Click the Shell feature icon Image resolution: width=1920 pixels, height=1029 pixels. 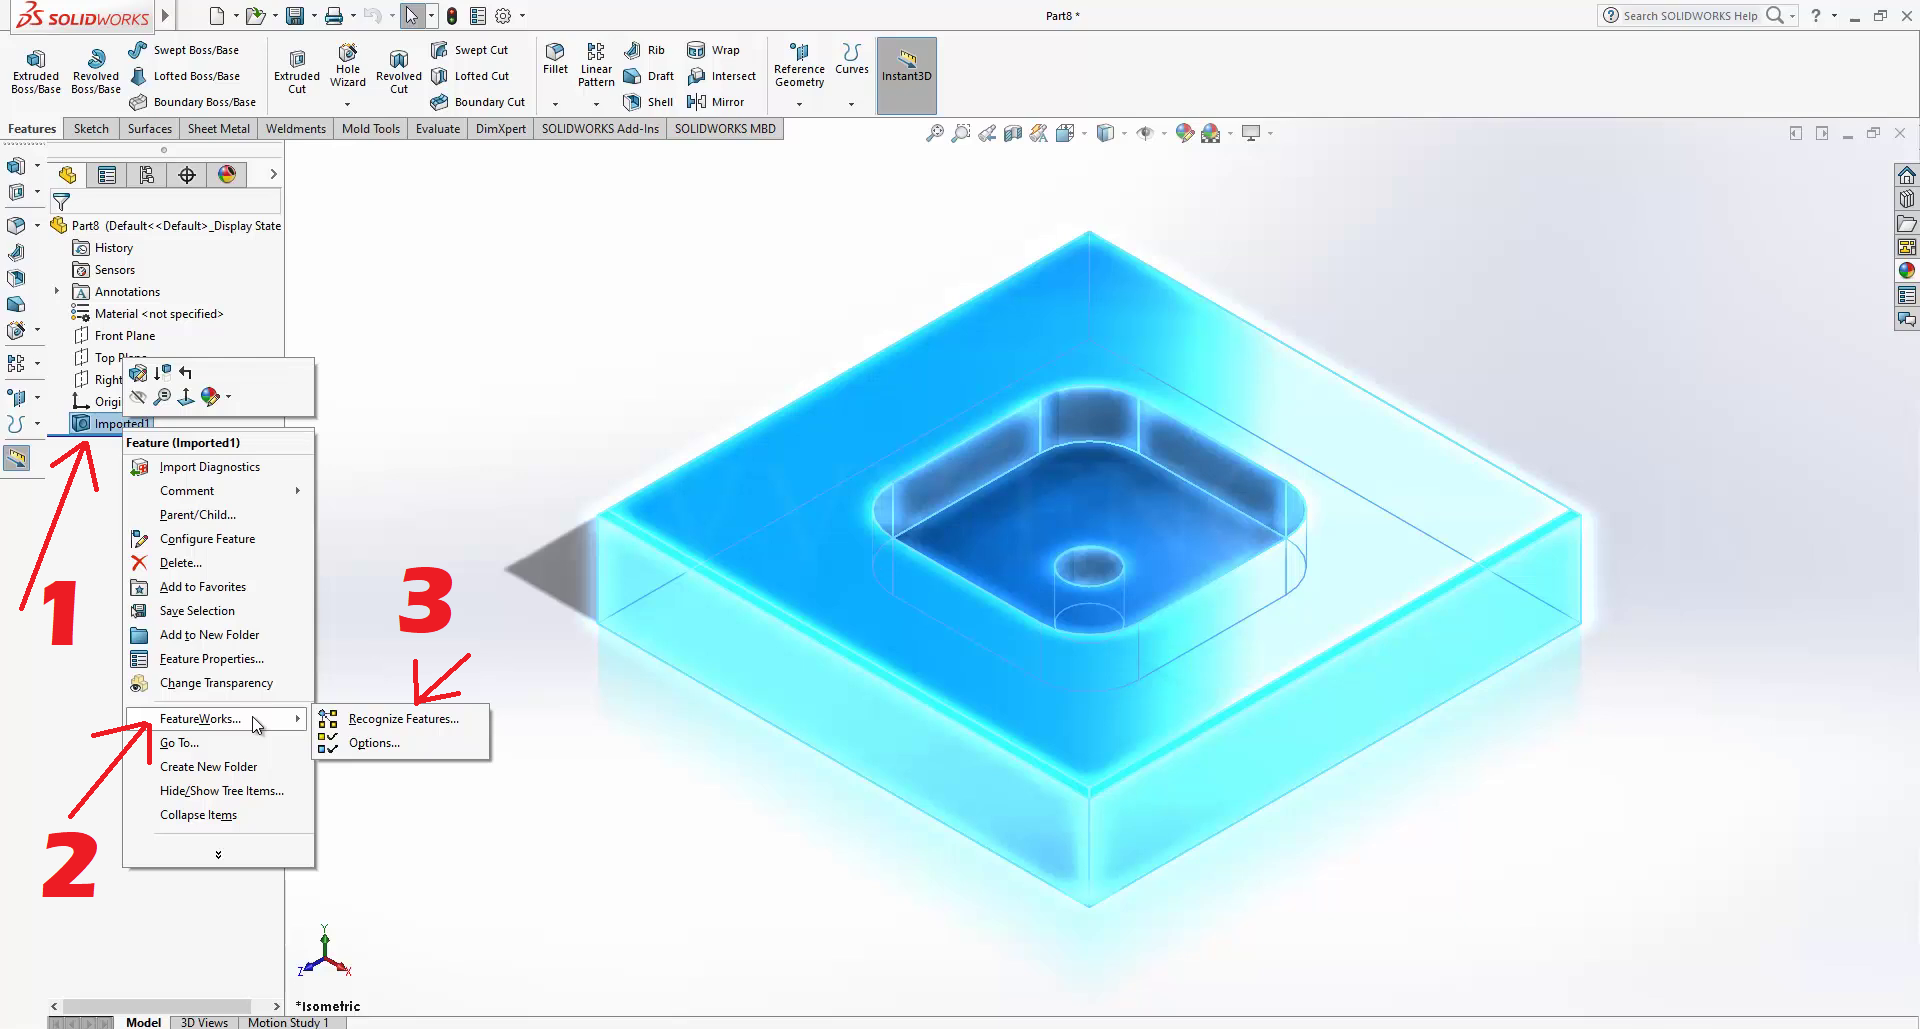point(632,102)
